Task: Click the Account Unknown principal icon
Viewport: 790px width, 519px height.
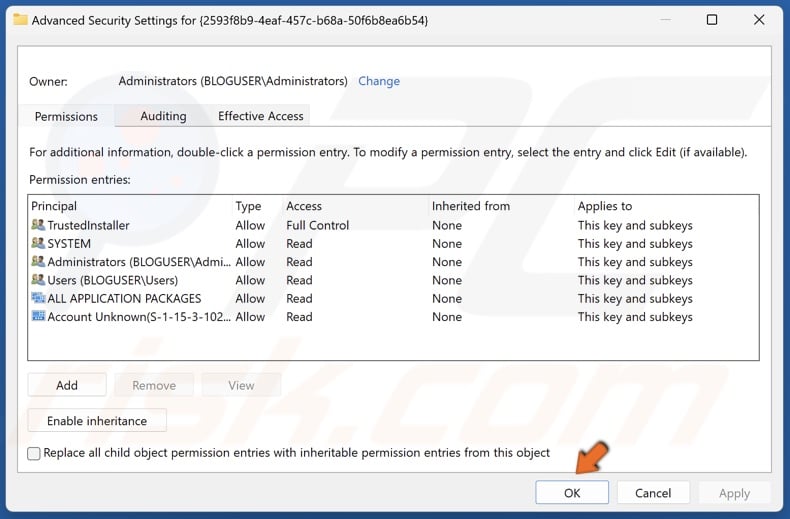Action: click(38, 316)
